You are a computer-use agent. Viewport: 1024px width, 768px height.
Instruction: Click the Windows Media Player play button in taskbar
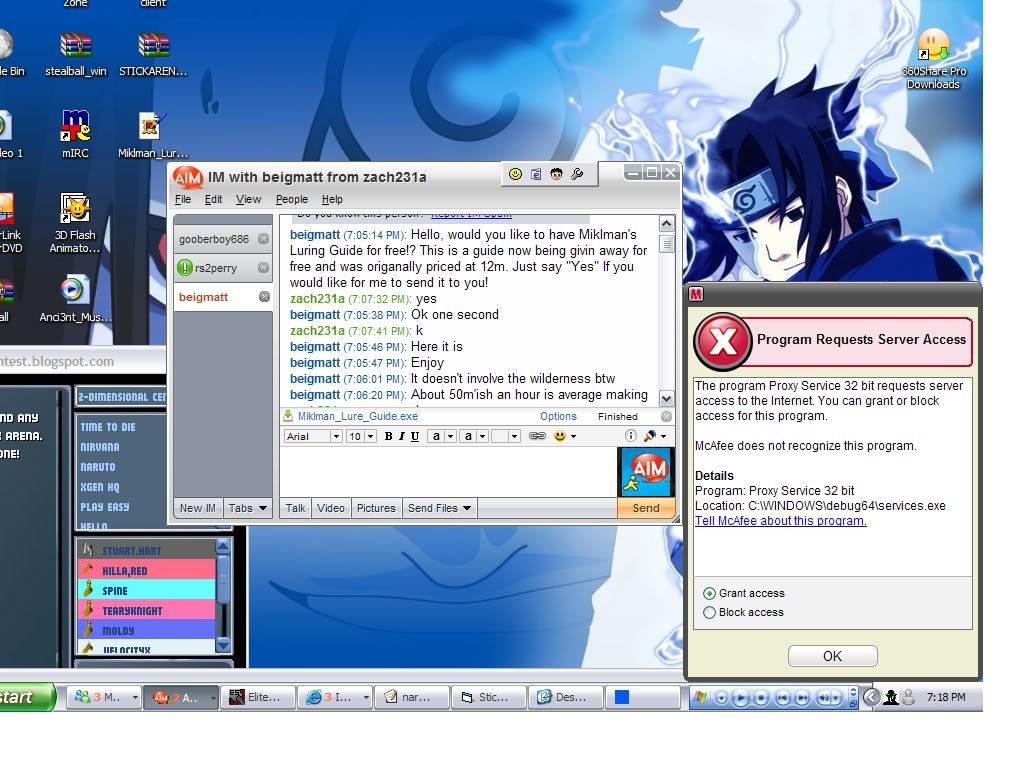click(x=741, y=698)
